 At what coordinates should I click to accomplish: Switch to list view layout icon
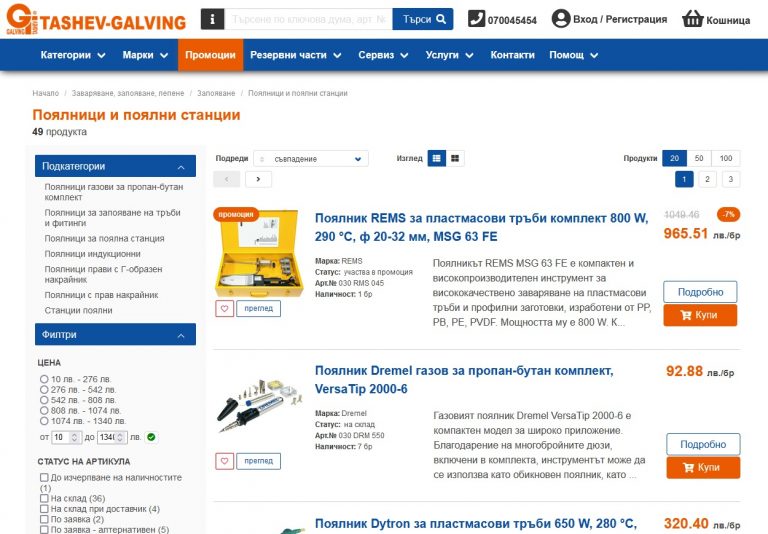tap(436, 158)
